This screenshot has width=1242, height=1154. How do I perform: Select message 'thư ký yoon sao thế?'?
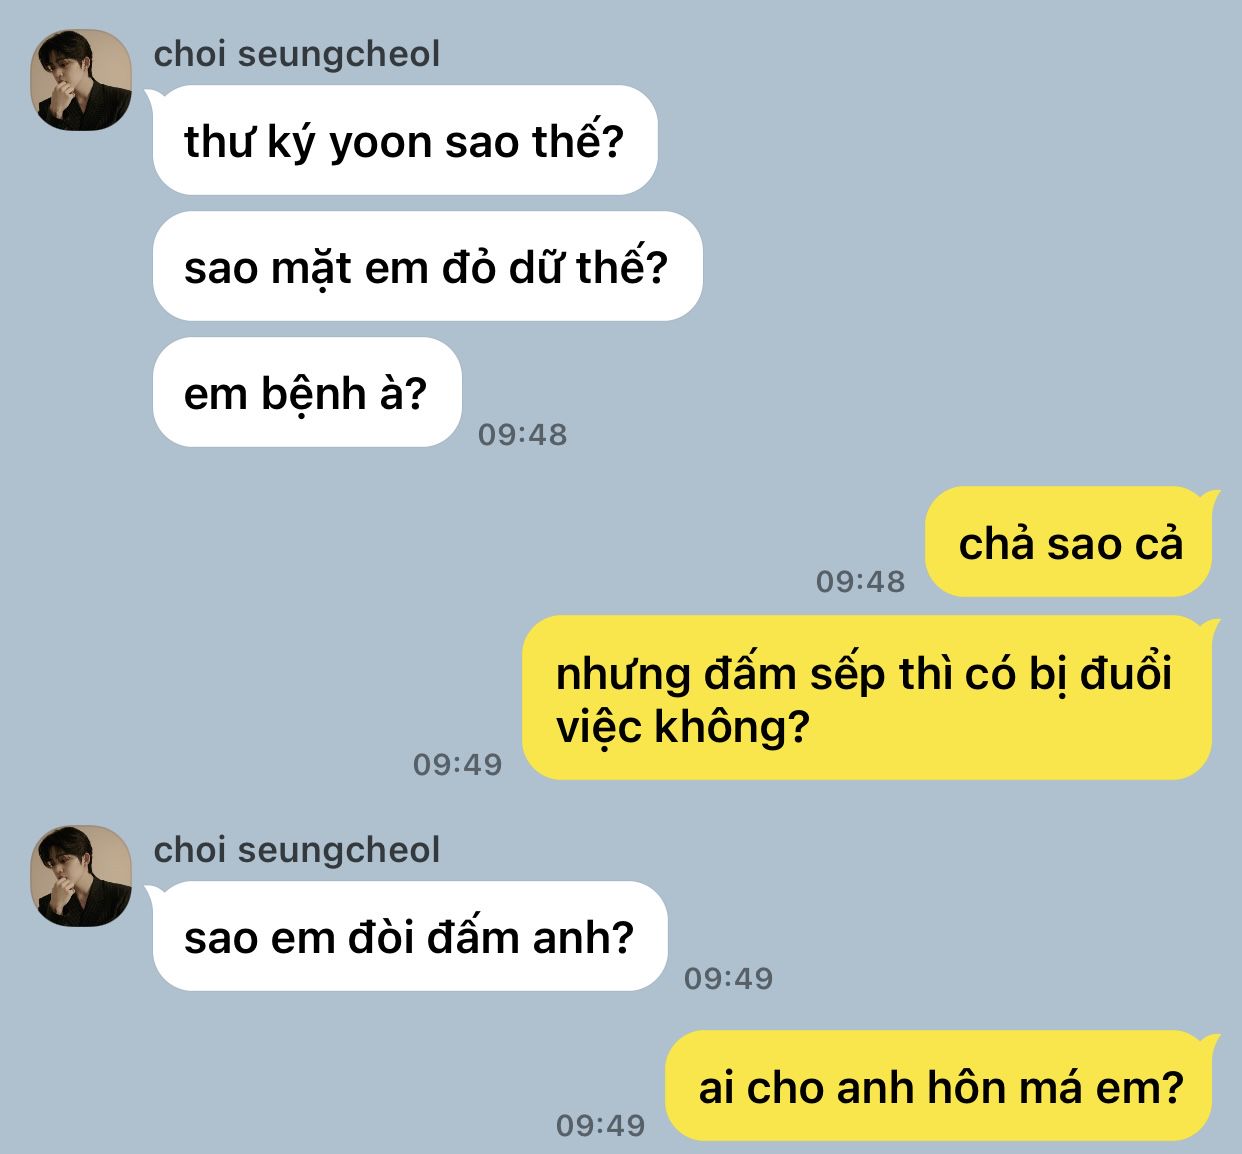pos(405,140)
